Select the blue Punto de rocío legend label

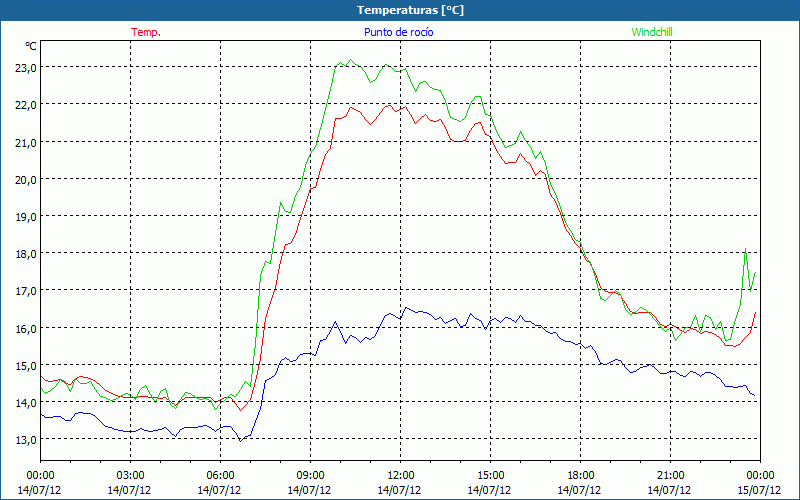click(398, 32)
